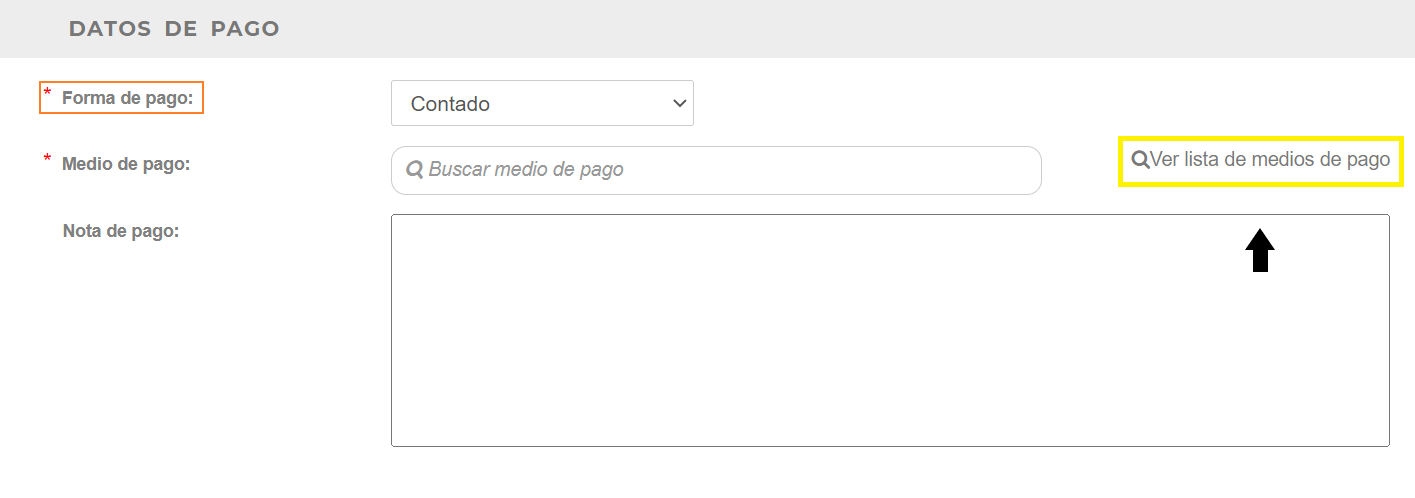Click the Medio de pago label
This screenshot has width=1415, height=498.
click(x=126, y=163)
